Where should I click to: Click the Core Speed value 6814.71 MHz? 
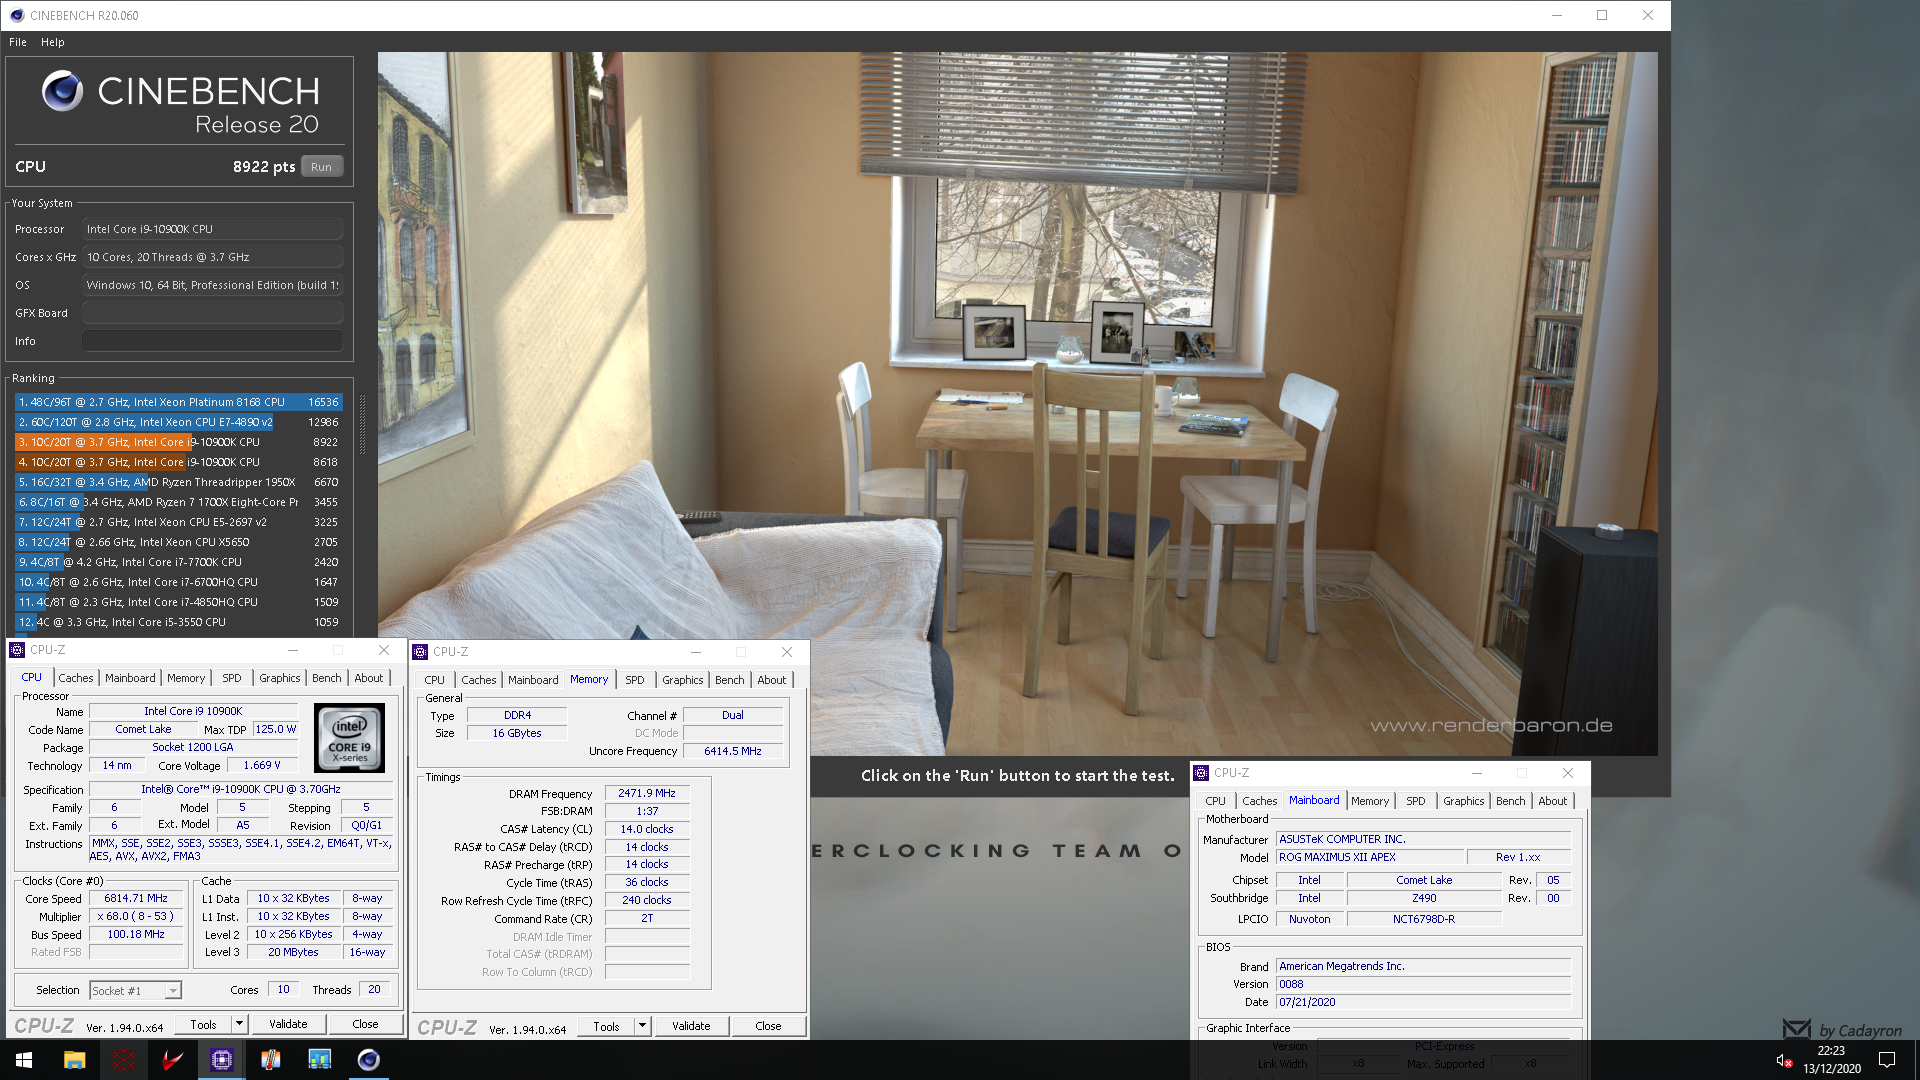[136, 899]
